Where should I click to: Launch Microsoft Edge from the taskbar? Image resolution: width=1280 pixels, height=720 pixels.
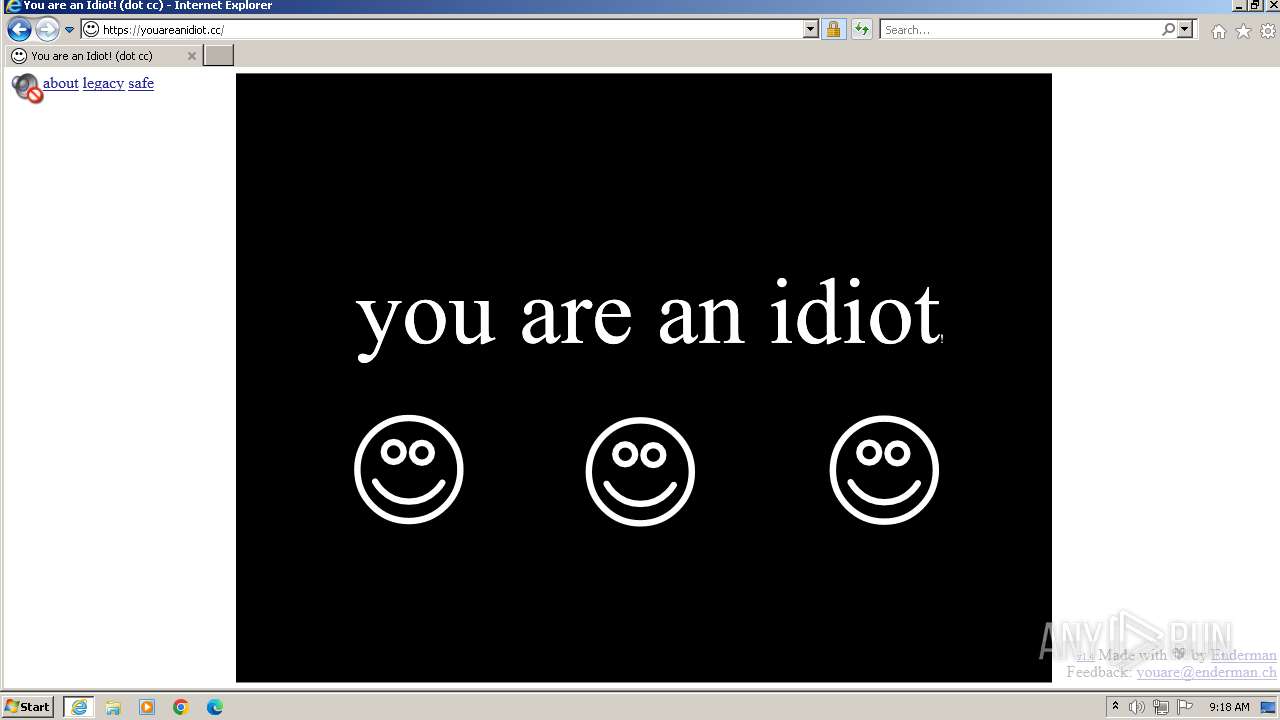click(x=215, y=707)
